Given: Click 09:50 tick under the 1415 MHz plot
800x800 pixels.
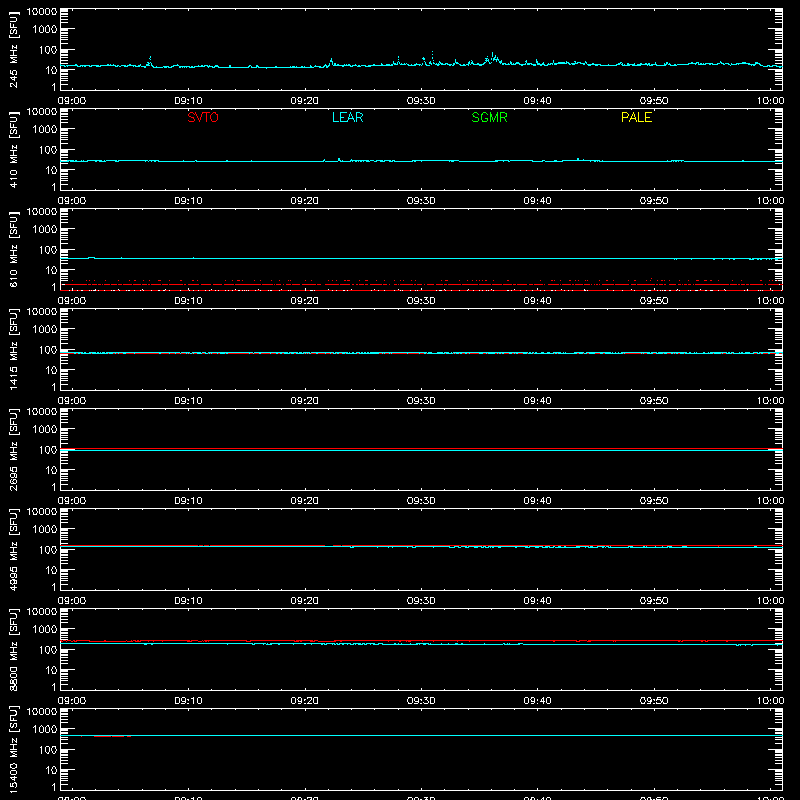Looking at the screenshot, I should [654, 401].
